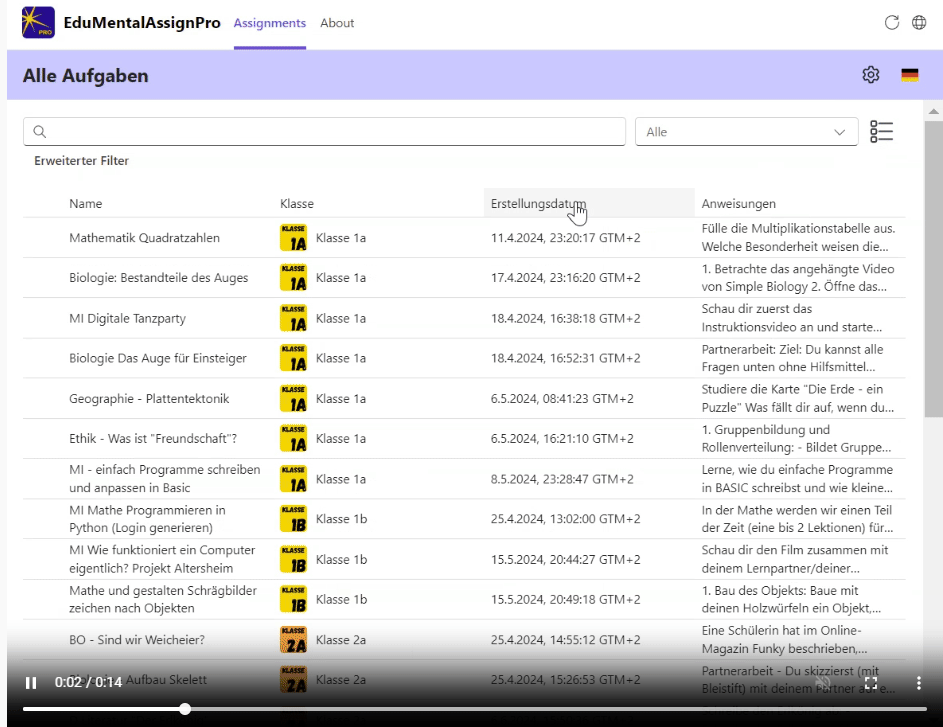Click the refresh icon in the top bar
Viewport: 943px width, 727px height.
pos(892,23)
